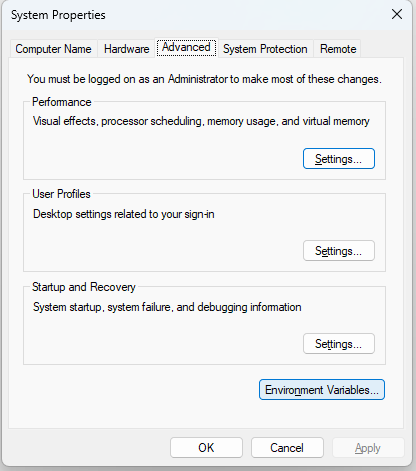Open Startup and Recovery Settings
The image size is (416, 471).
click(x=339, y=344)
